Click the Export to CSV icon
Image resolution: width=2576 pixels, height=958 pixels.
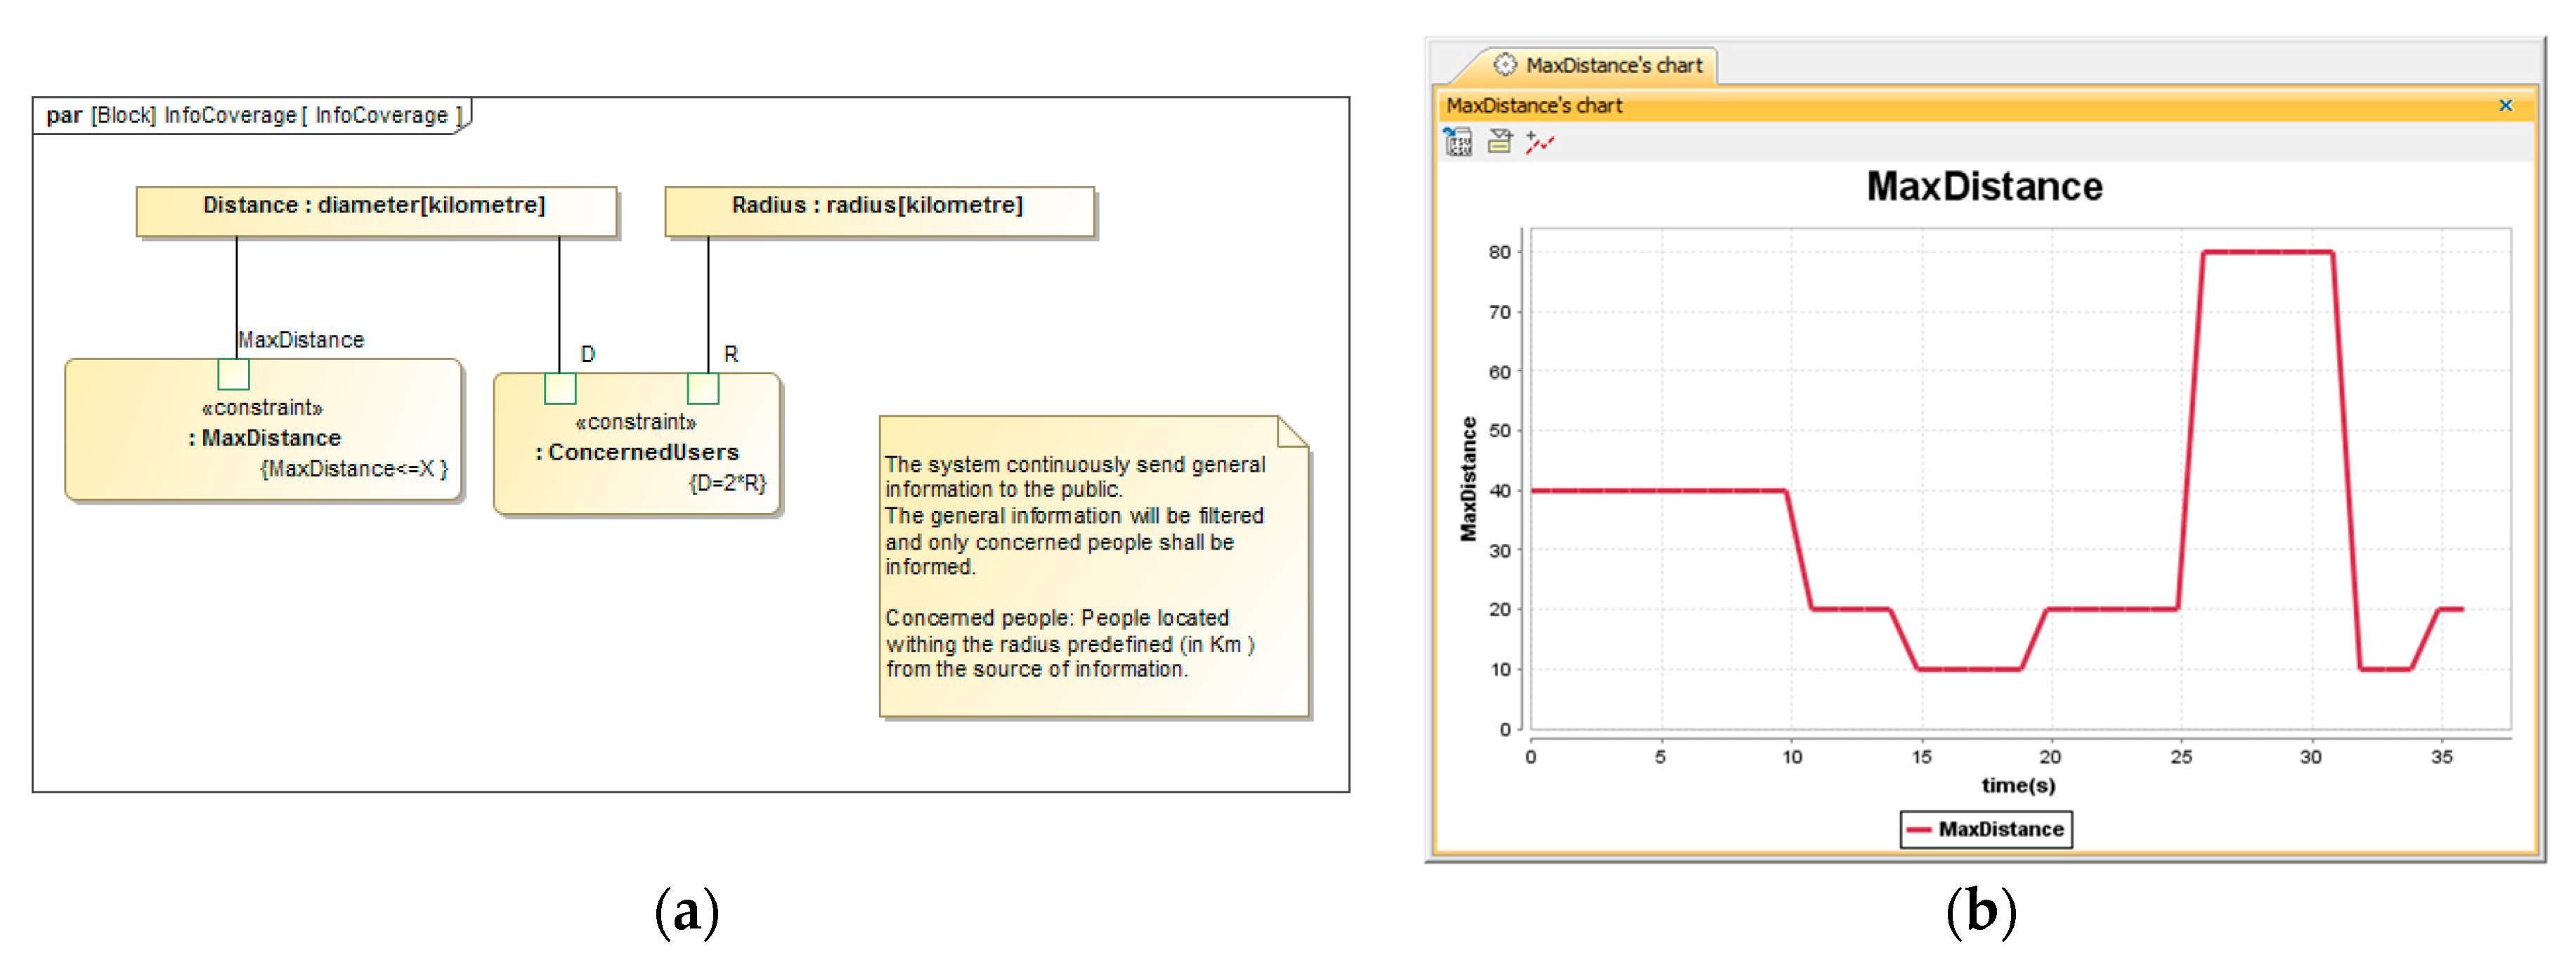coord(1458,143)
